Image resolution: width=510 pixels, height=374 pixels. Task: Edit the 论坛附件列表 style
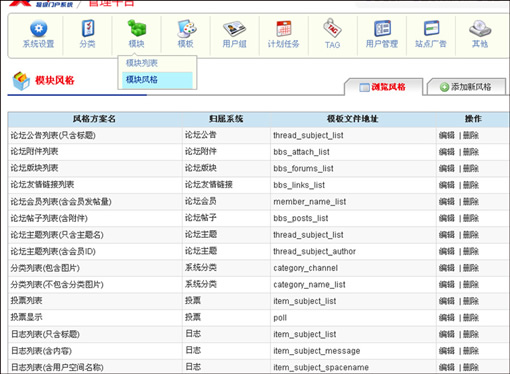tap(447, 152)
